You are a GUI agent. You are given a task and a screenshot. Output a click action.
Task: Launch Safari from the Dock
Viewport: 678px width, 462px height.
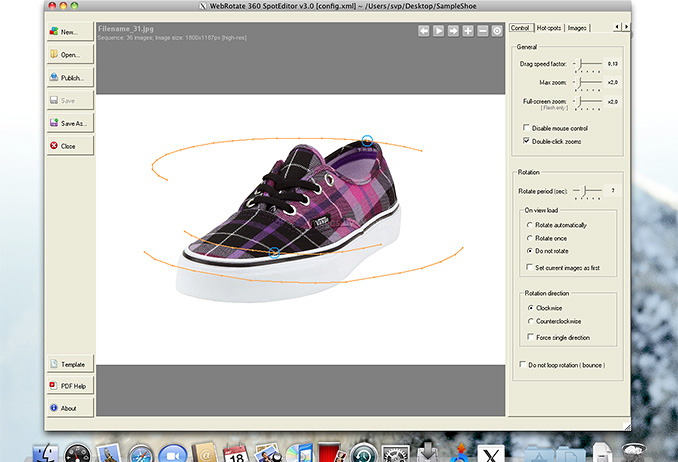141,453
